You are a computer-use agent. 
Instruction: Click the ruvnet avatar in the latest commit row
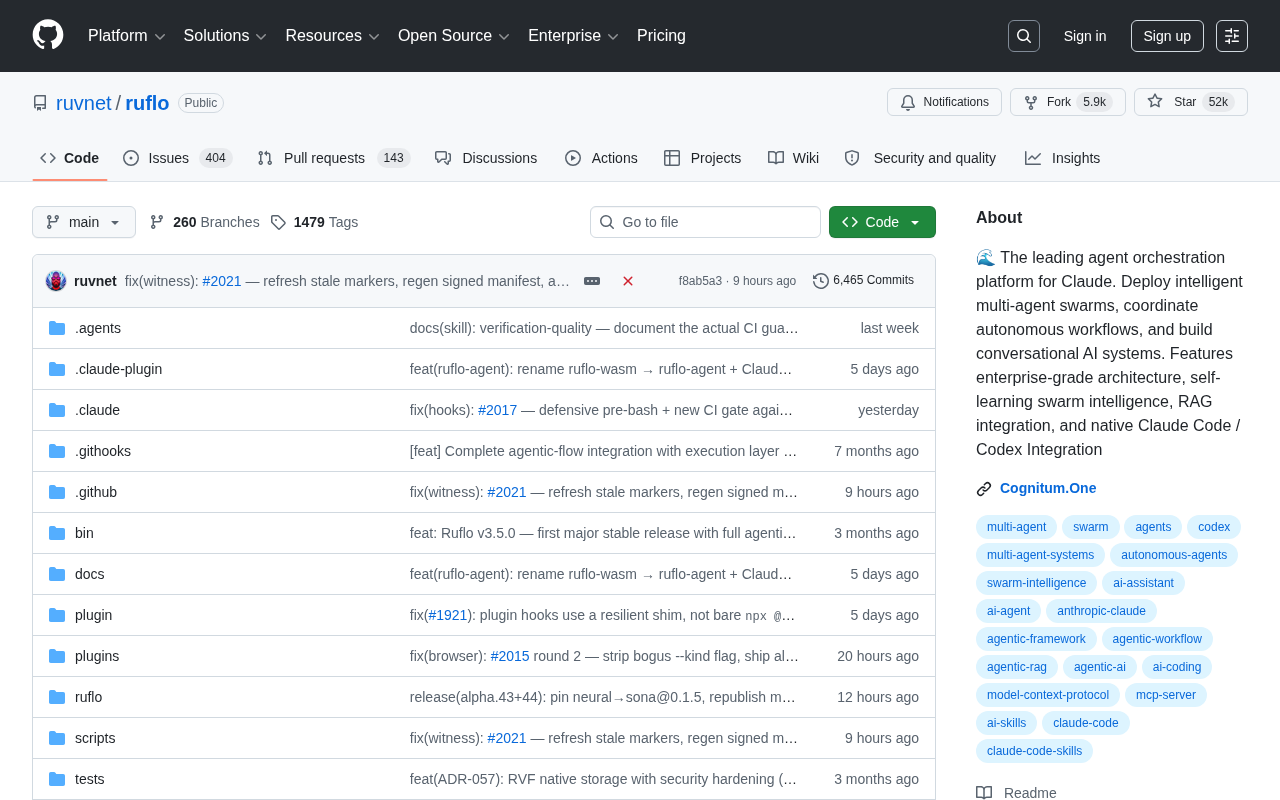[56, 281]
